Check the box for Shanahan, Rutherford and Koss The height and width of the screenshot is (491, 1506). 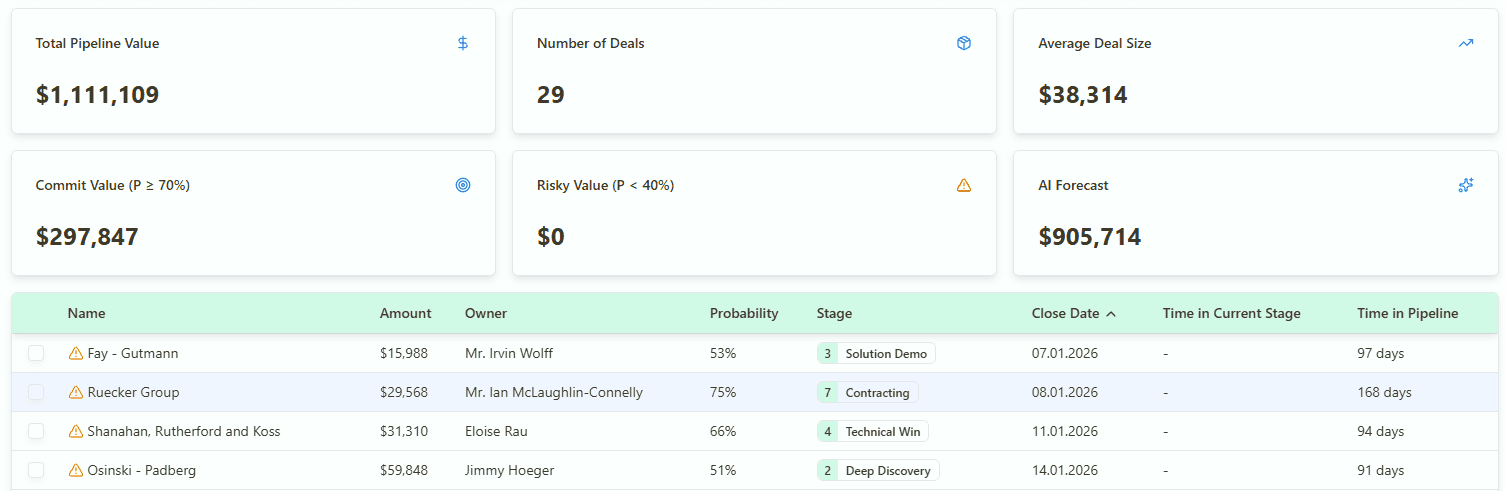pyautogui.click(x=36, y=431)
